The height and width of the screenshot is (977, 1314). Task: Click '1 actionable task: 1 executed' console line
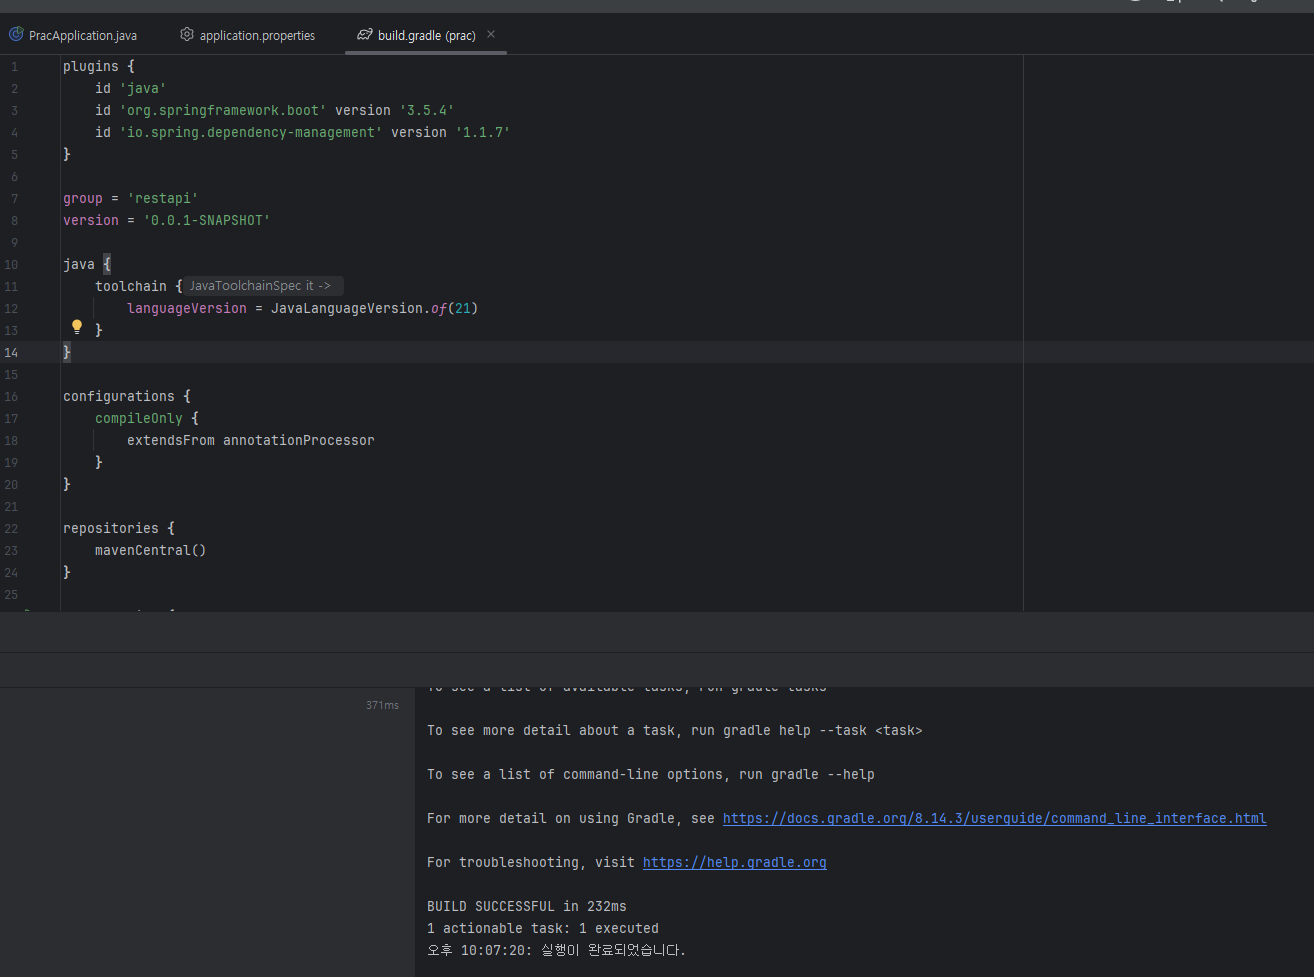pyautogui.click(x=543, y=928)
